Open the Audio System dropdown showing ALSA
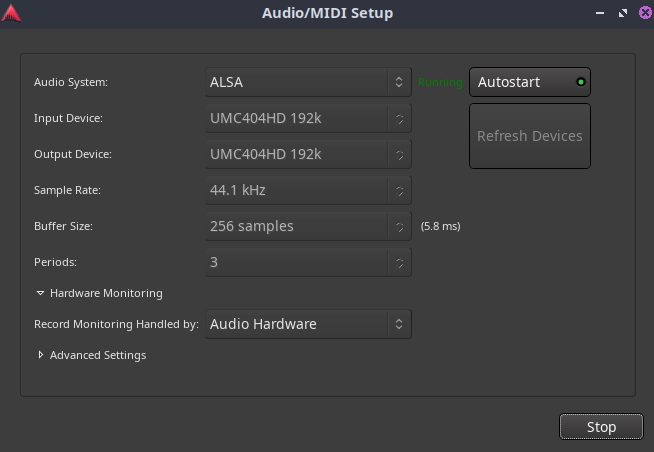This screenshot has width=654, height=452. (x=308, y=82)
